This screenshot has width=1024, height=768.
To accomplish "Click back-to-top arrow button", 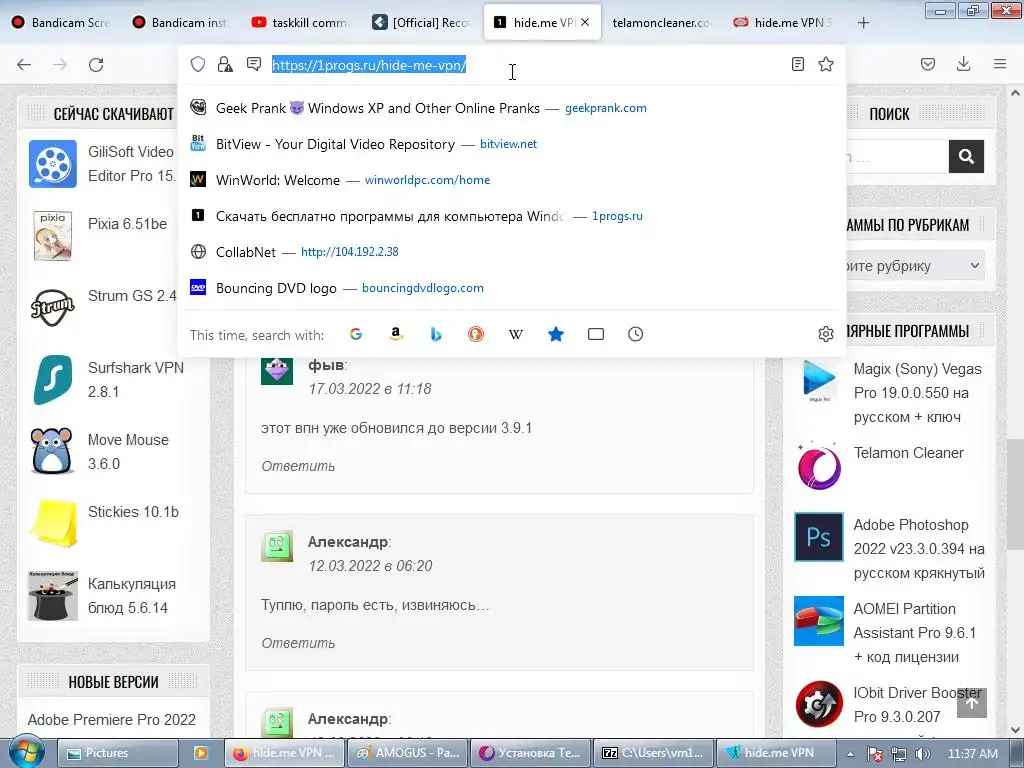I will click(x=972, y=703).
